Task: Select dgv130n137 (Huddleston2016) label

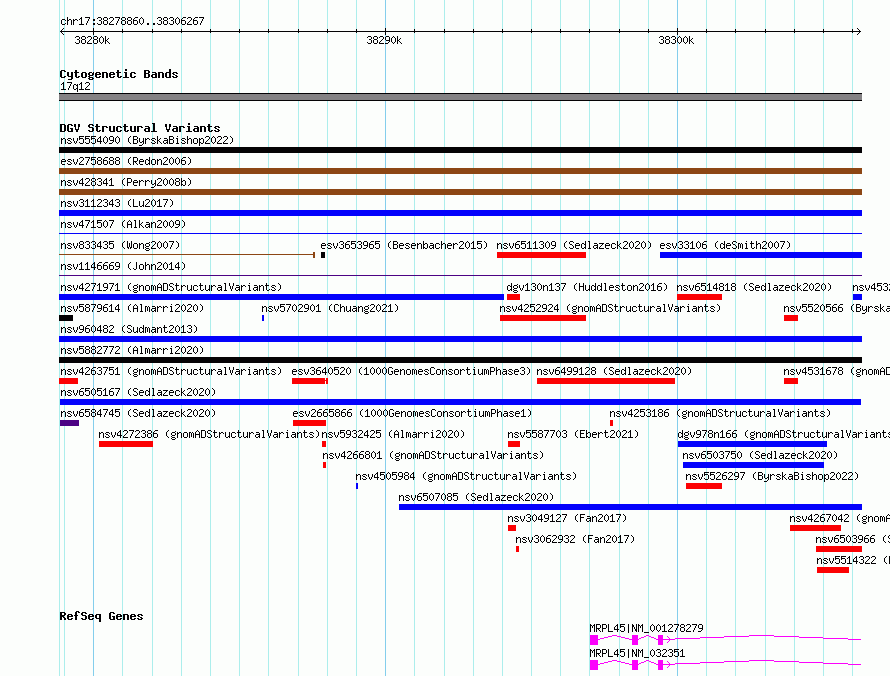Action: pyautogui.click(x=587, y=287)
